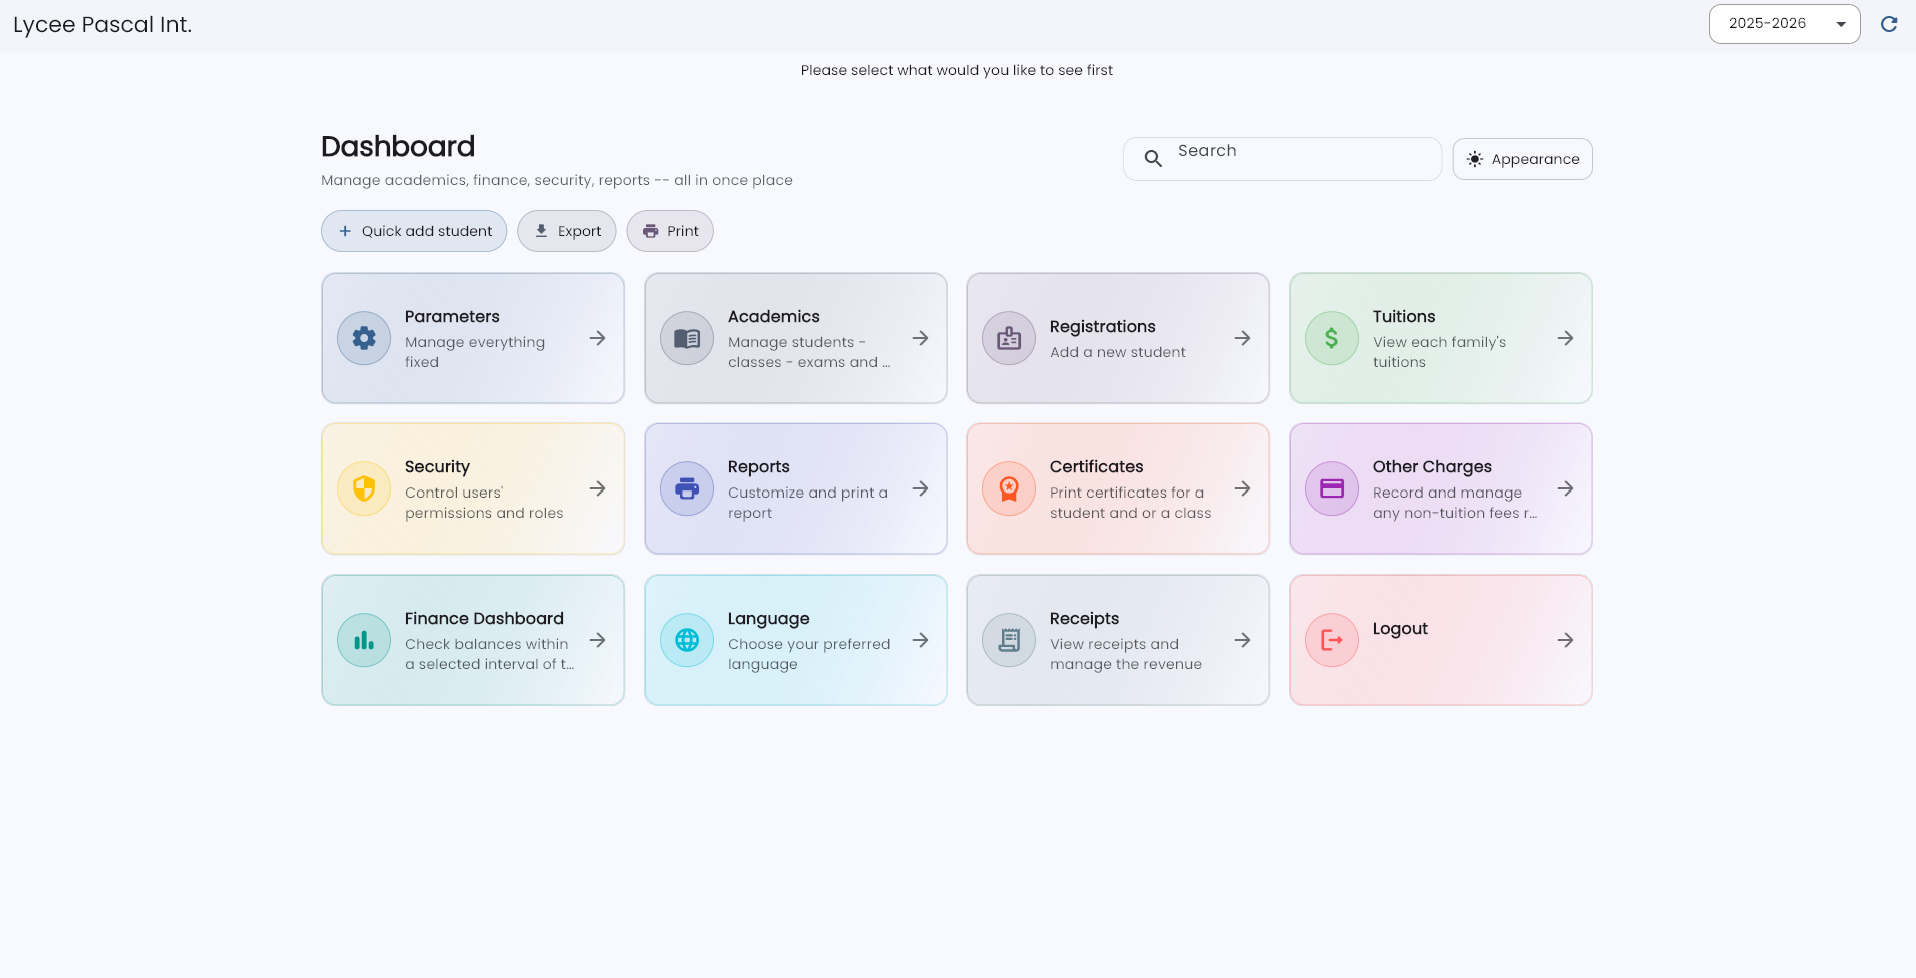Click the refresh icon in top bar

(1889, 24)
